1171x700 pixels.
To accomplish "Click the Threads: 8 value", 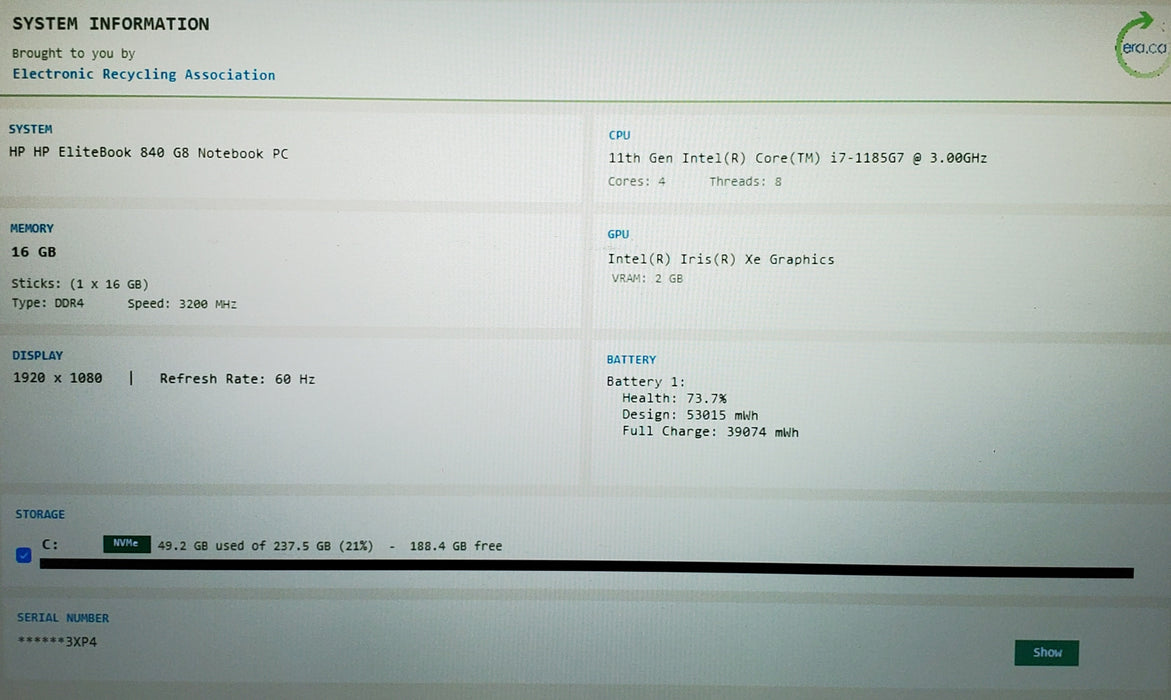I will click(745, 182).
